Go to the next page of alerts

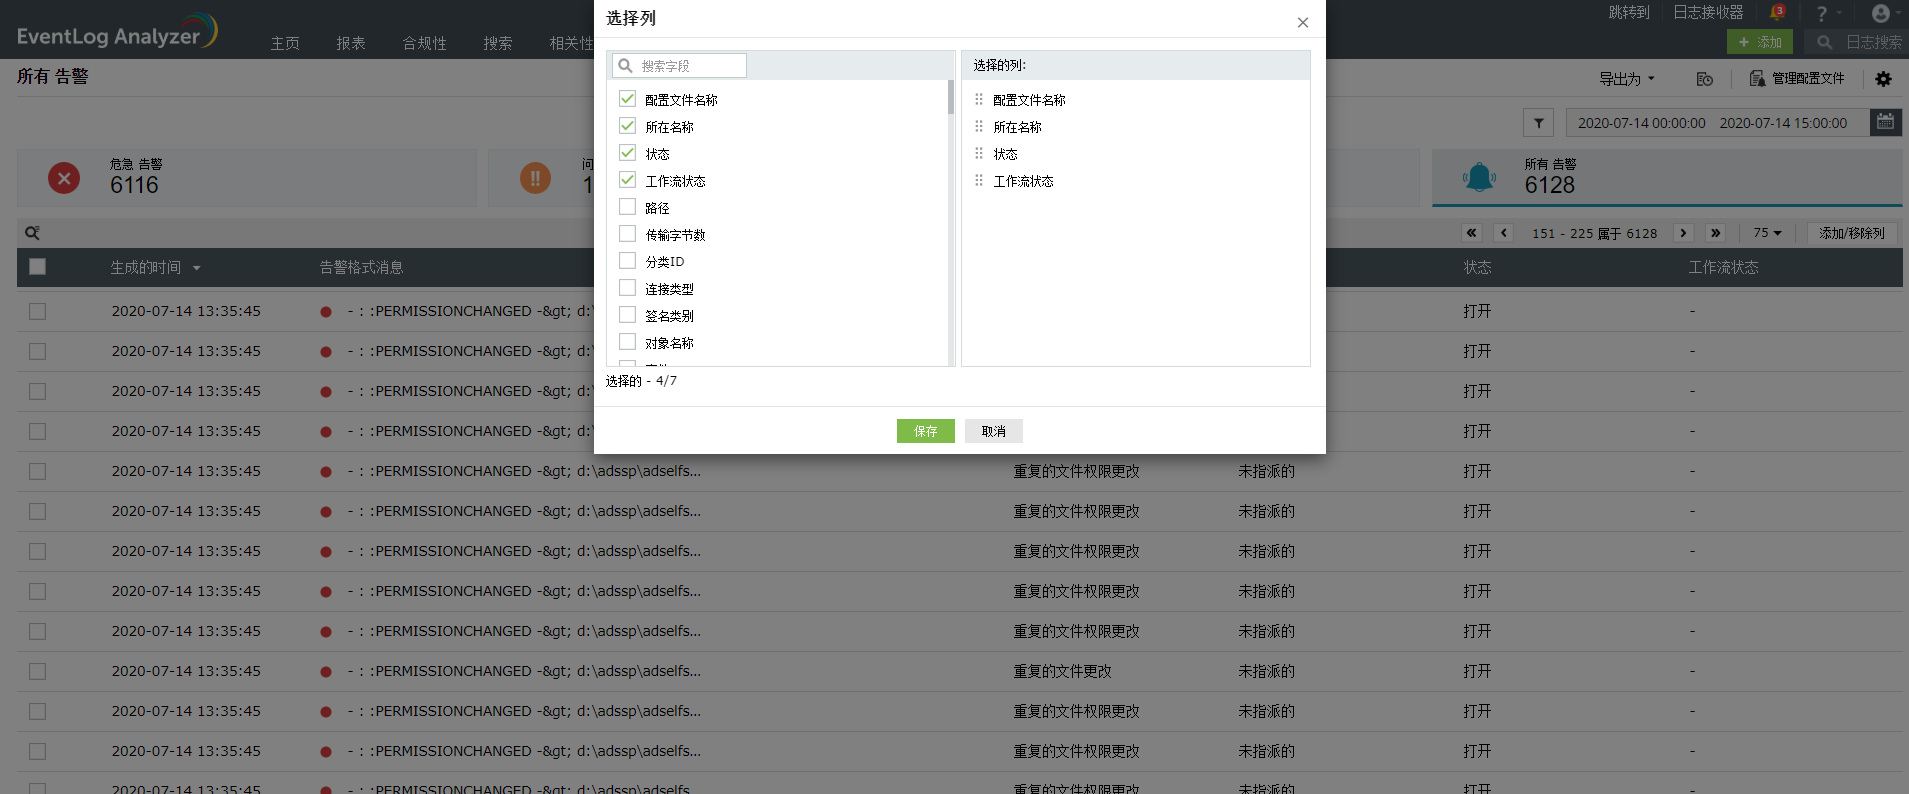tap(1684, 233)
